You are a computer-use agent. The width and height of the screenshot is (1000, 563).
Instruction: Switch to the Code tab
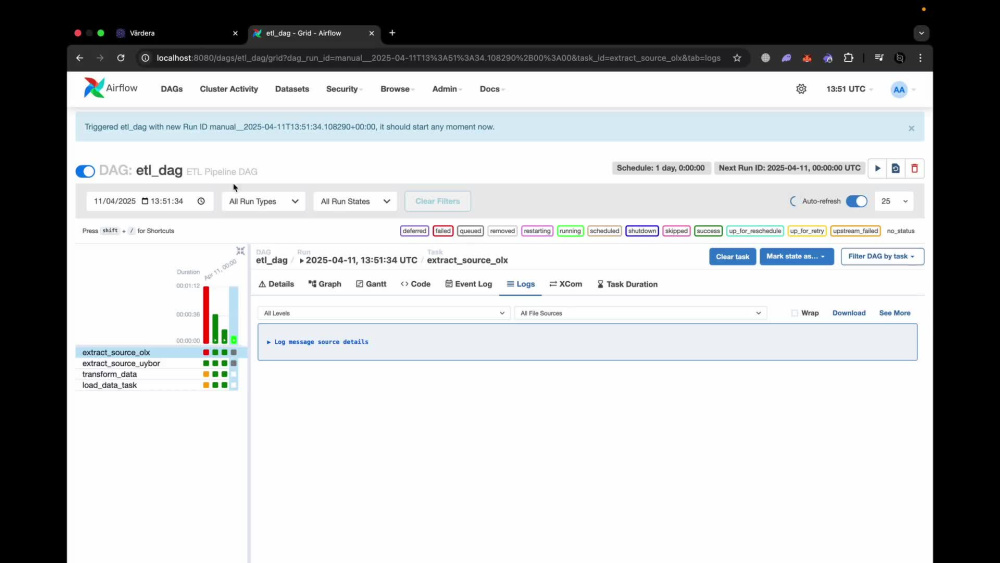(x=416, y=284)
